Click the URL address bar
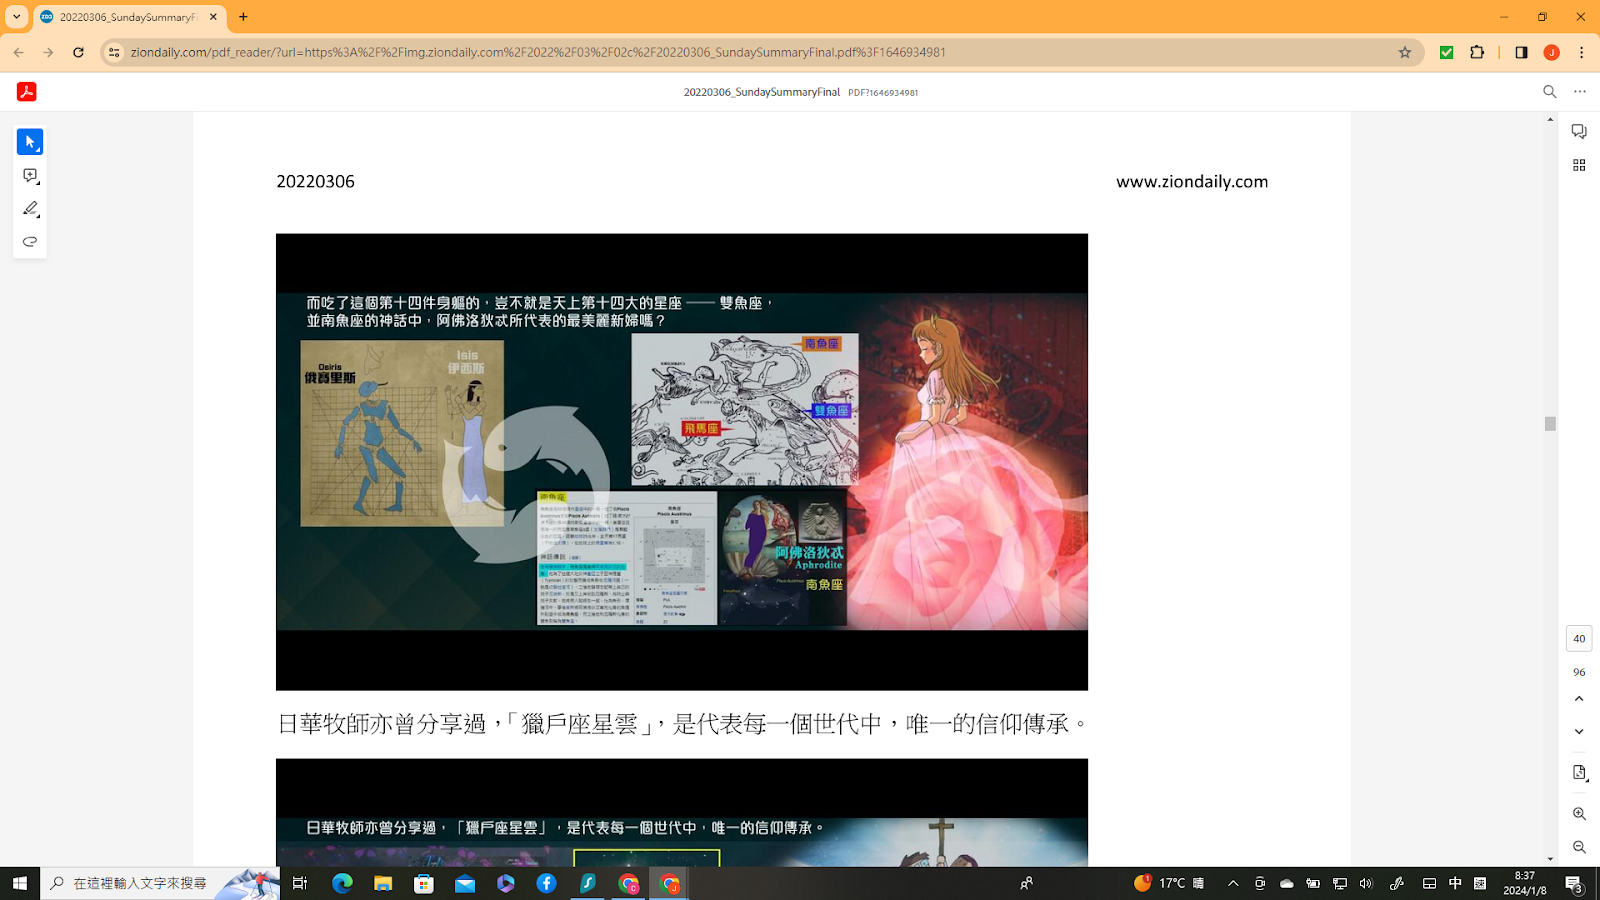Image resolution: width=1600 pixels, height=900 pixels. point(760,52)
